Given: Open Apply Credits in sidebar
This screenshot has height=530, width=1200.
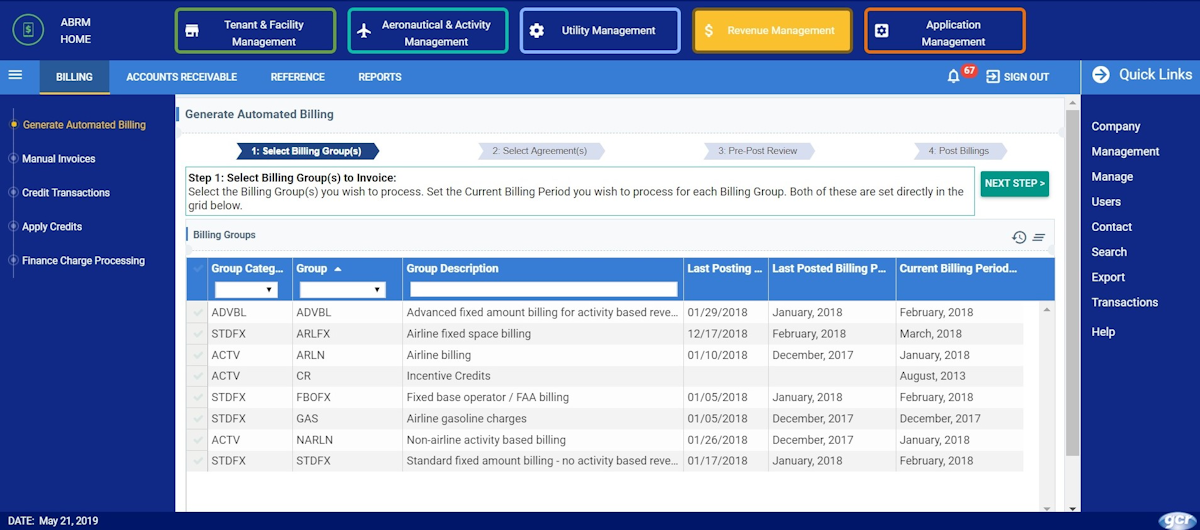Looking at the screenshot, I should pyautogui.click(x=52, y=227).
